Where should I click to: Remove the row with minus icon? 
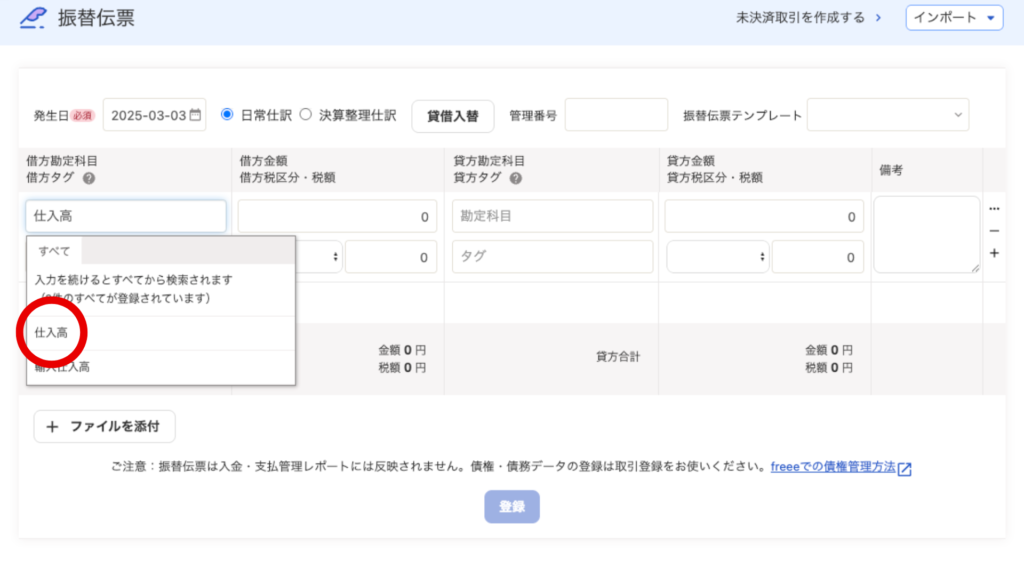coord(994,231)
